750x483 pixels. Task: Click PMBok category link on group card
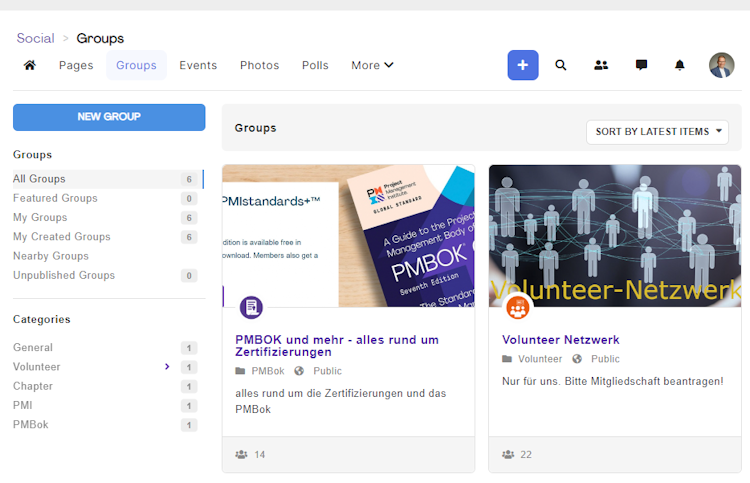[268, 371]
